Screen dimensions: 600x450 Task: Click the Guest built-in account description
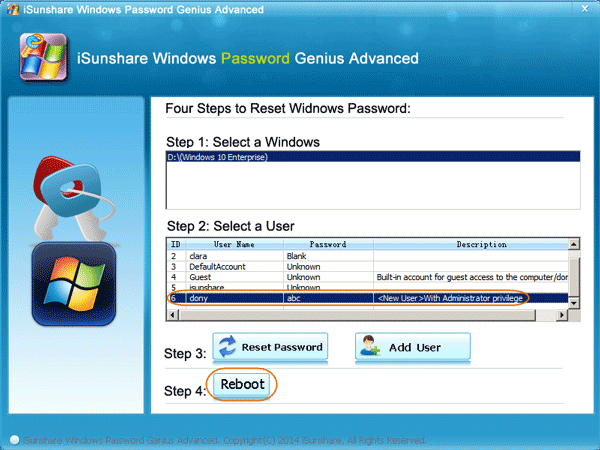[472, 277]
